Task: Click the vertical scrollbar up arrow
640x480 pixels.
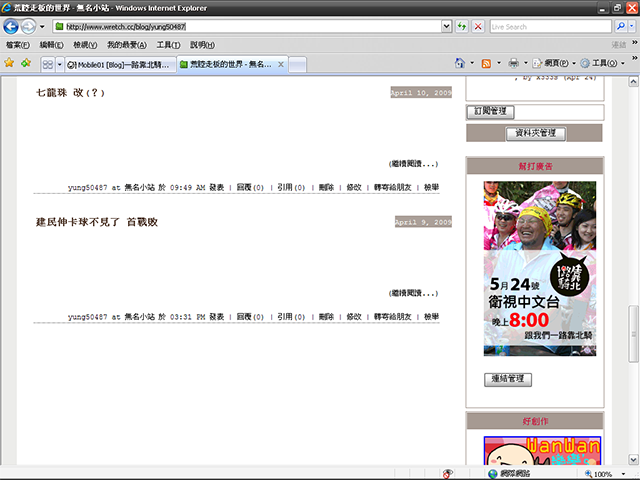Action: click(x=633, y=82)
